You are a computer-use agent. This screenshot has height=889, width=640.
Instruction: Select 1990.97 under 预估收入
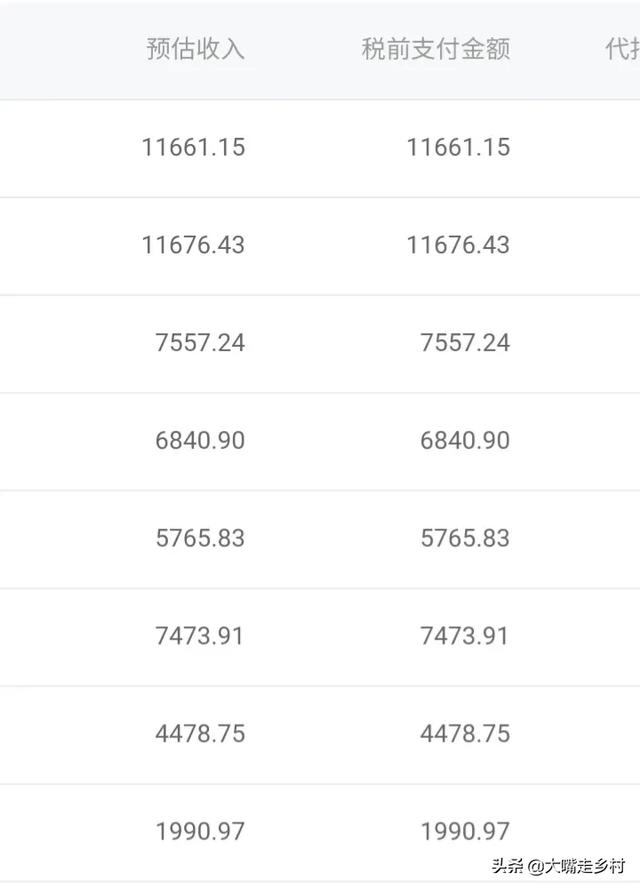point(200,832)
